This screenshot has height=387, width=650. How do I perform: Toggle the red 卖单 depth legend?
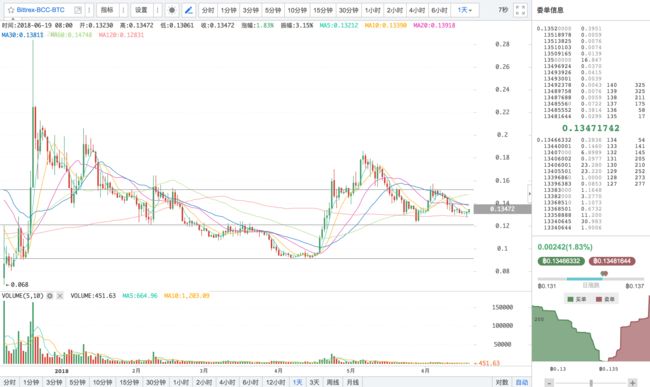click(605, 299)
